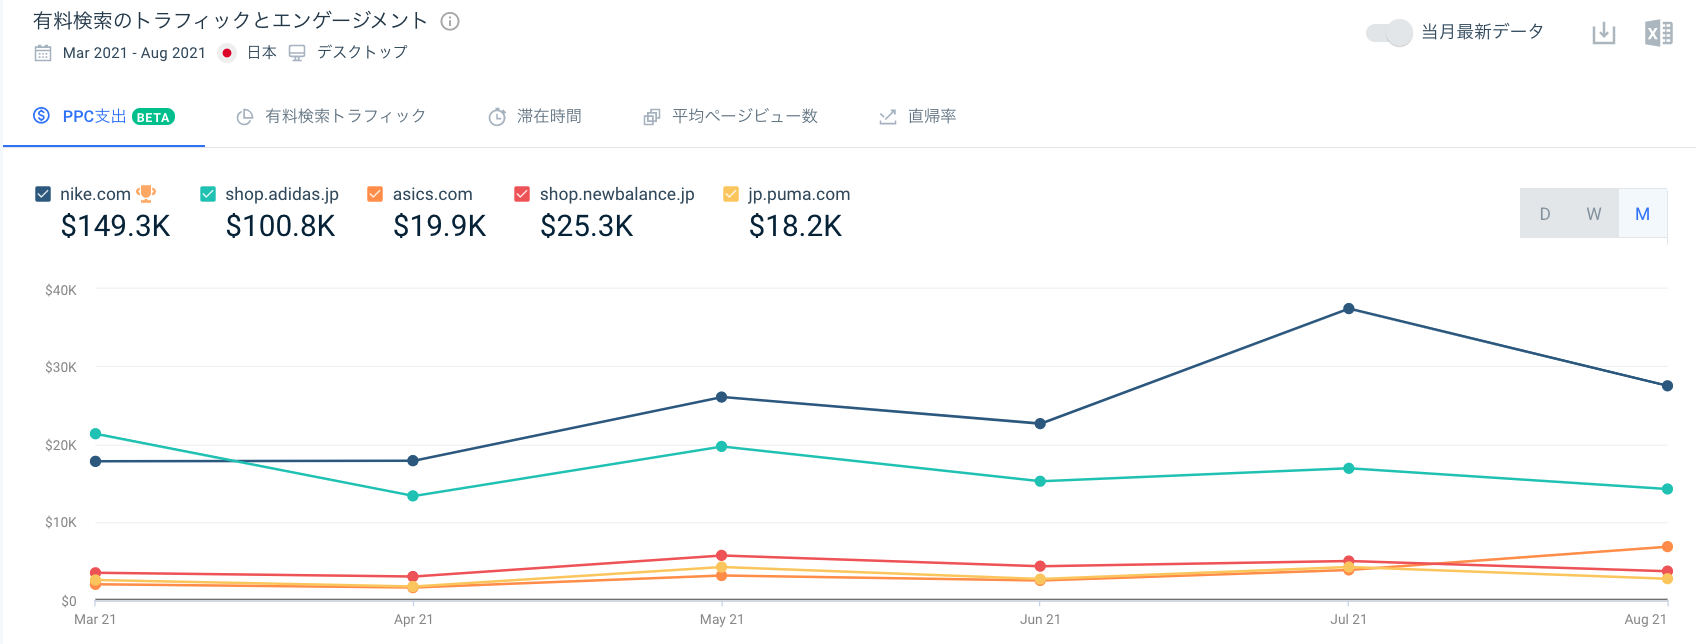Click the nike.com data point for Jun 21

[1040, 424]
